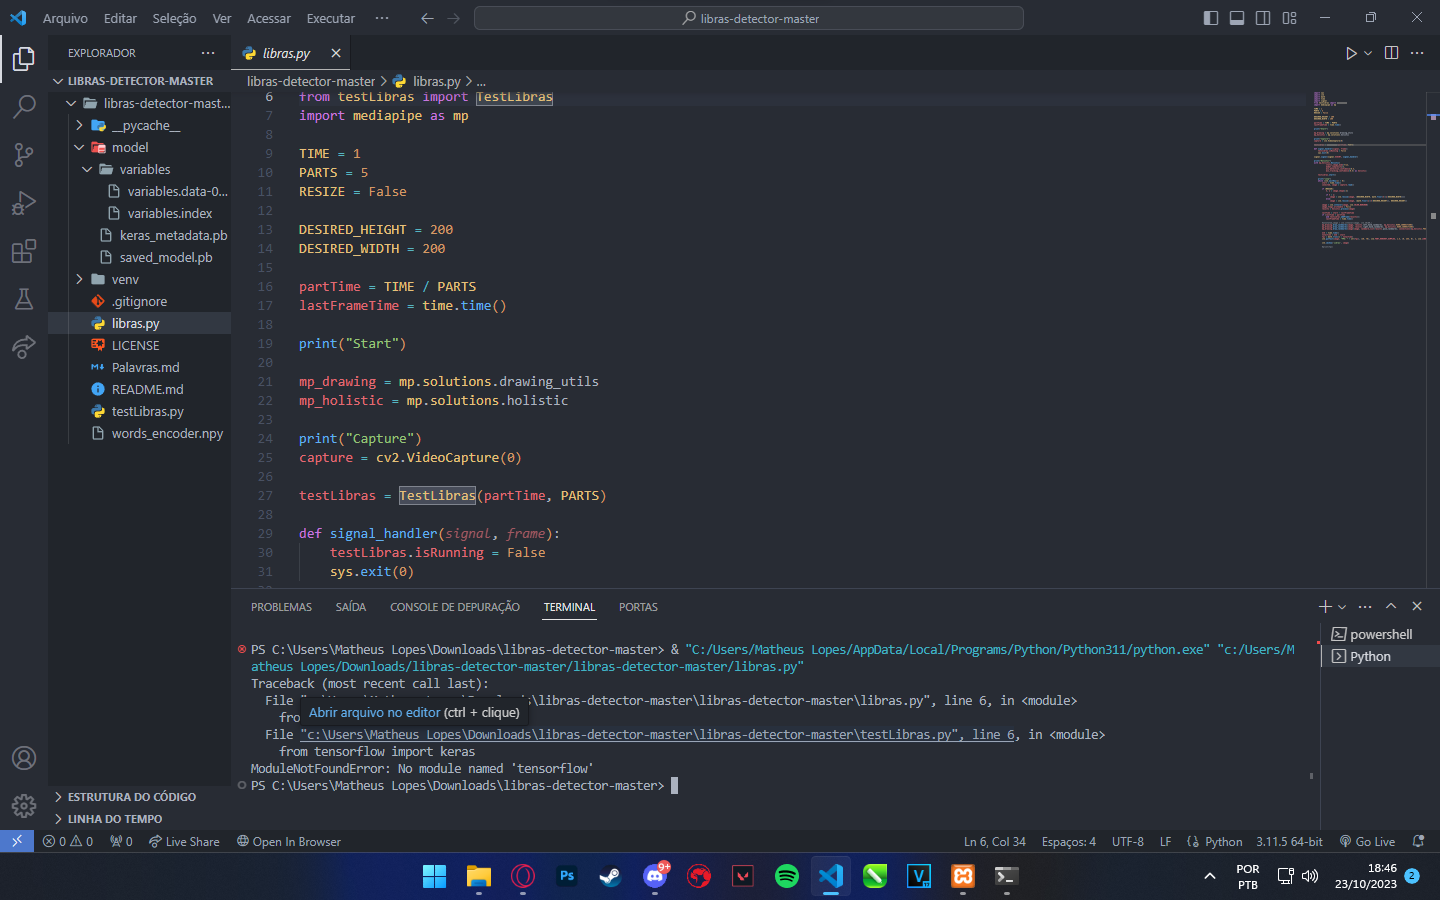
Task: Open Spotify from the taskbar
Action: click(787, 875)
